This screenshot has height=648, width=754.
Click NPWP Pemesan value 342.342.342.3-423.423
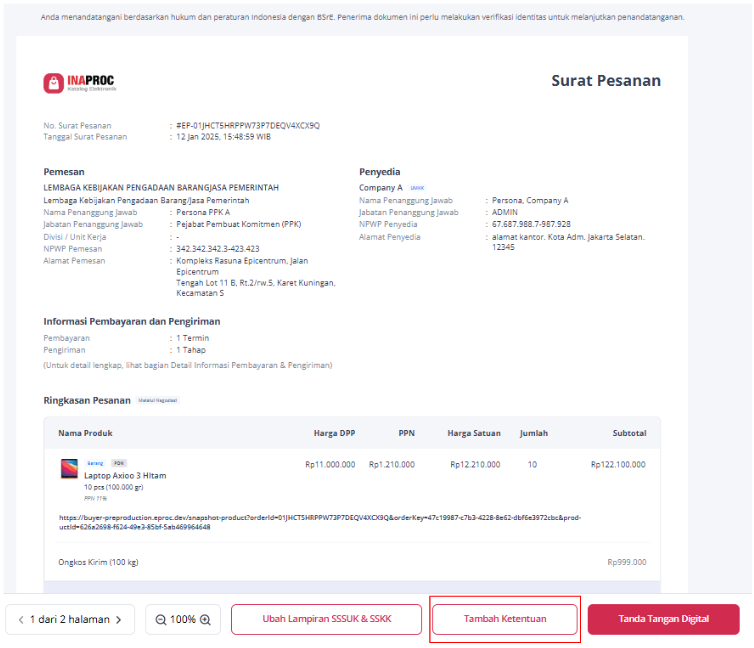coord(218,249)
